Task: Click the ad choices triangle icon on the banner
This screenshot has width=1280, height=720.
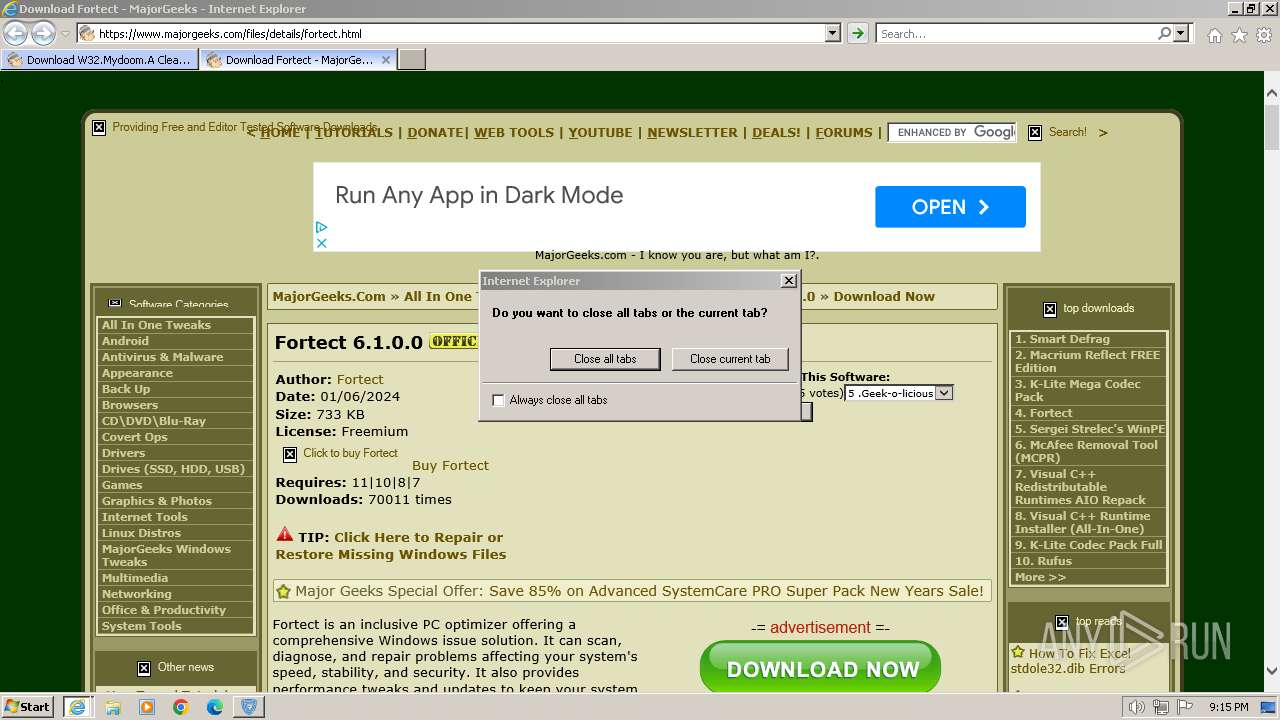Action: click(x=322, y=228)
